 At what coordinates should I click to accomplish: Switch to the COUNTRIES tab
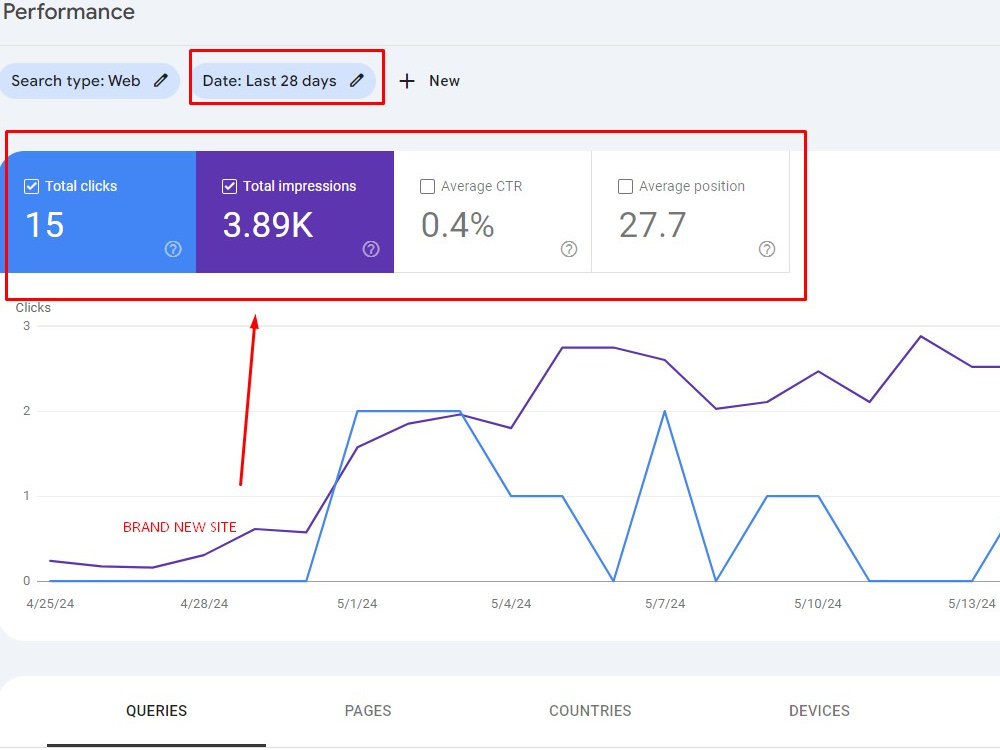(590, 710)
